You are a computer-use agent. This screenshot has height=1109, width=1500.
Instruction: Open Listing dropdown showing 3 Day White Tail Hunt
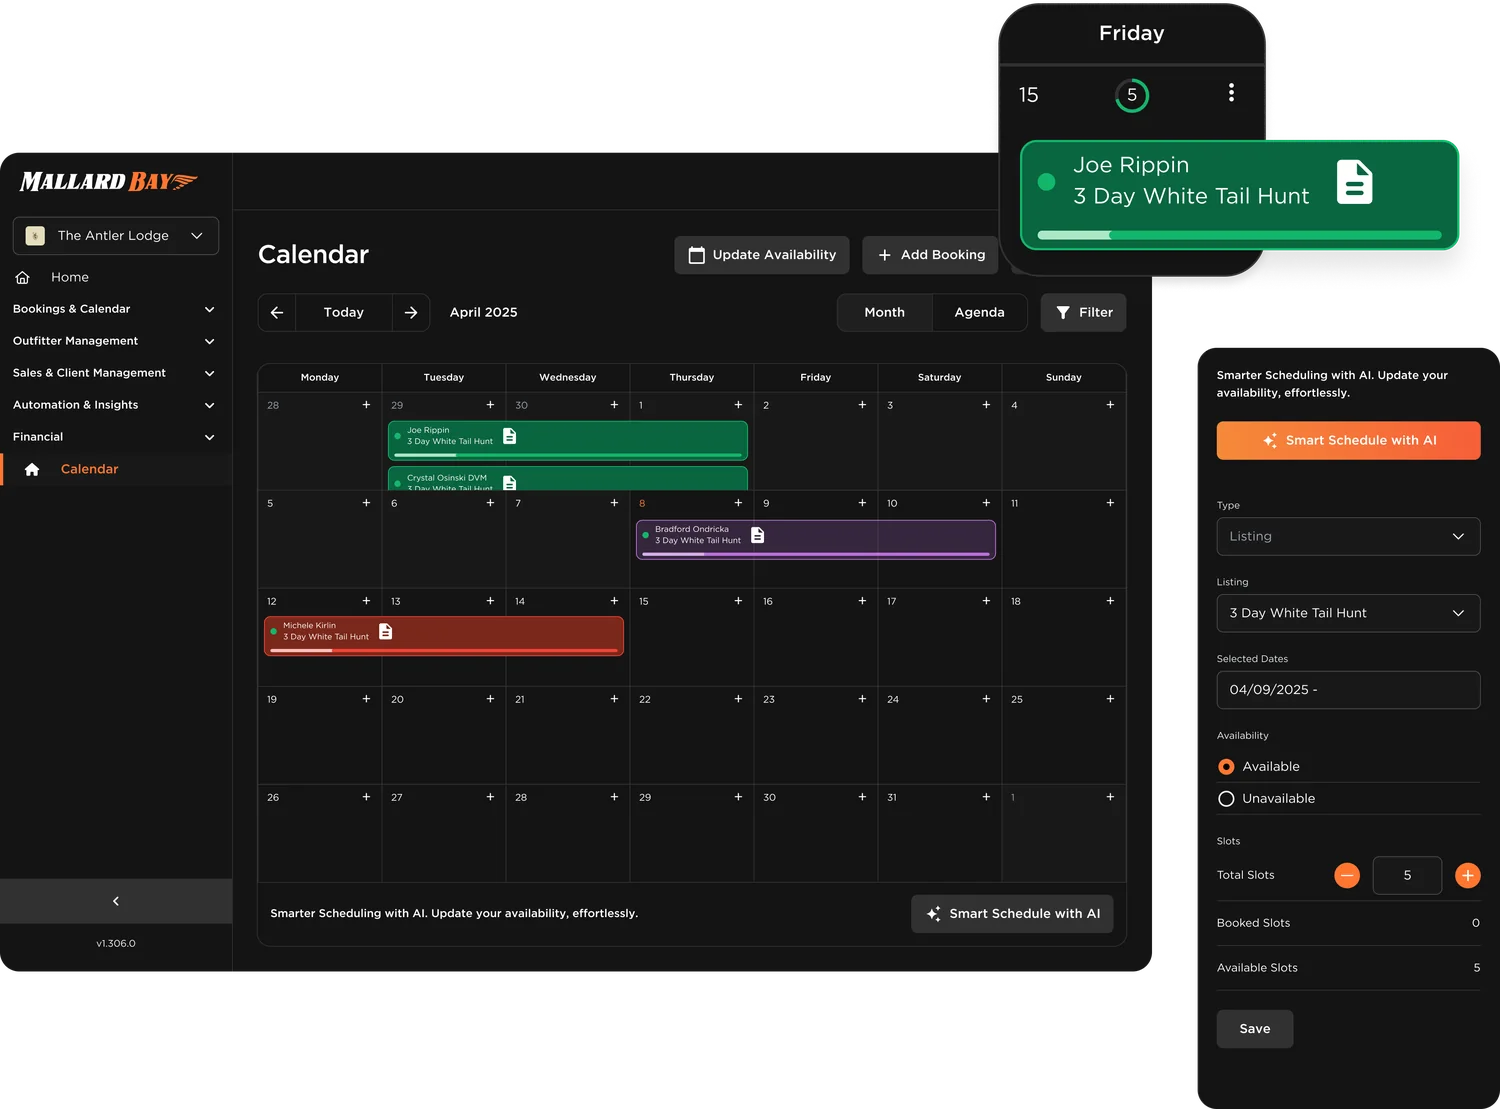[1348, 613]
